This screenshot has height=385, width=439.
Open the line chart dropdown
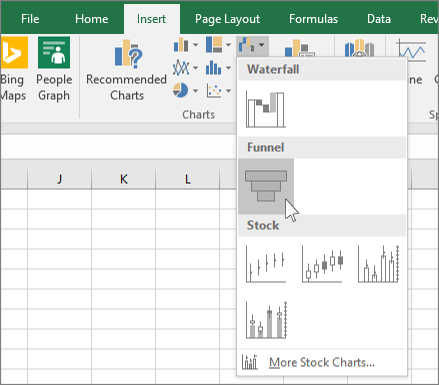[x=195, y=68]
